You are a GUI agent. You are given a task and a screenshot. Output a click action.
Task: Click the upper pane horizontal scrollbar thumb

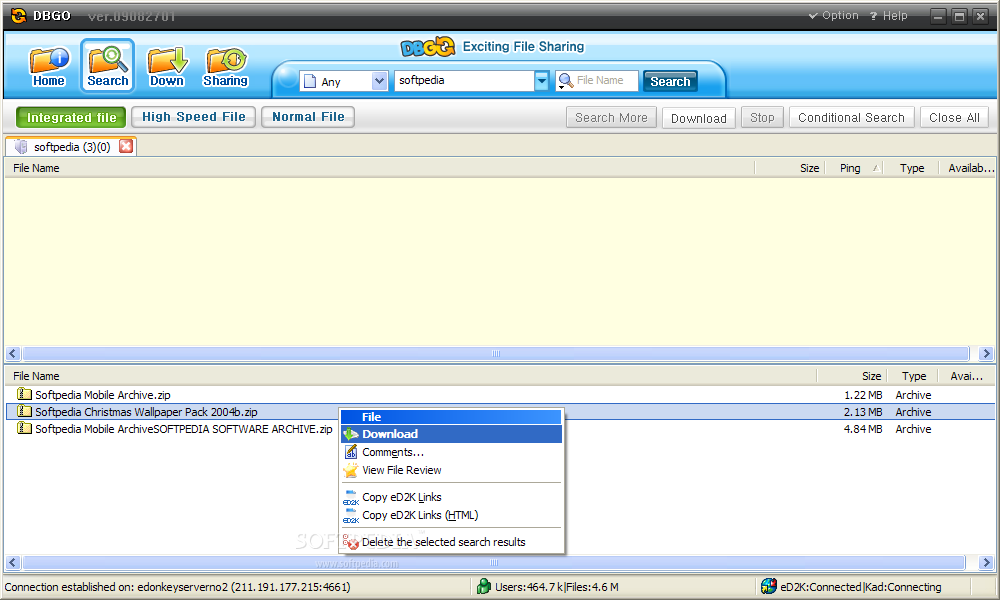(x=496, y=353)
